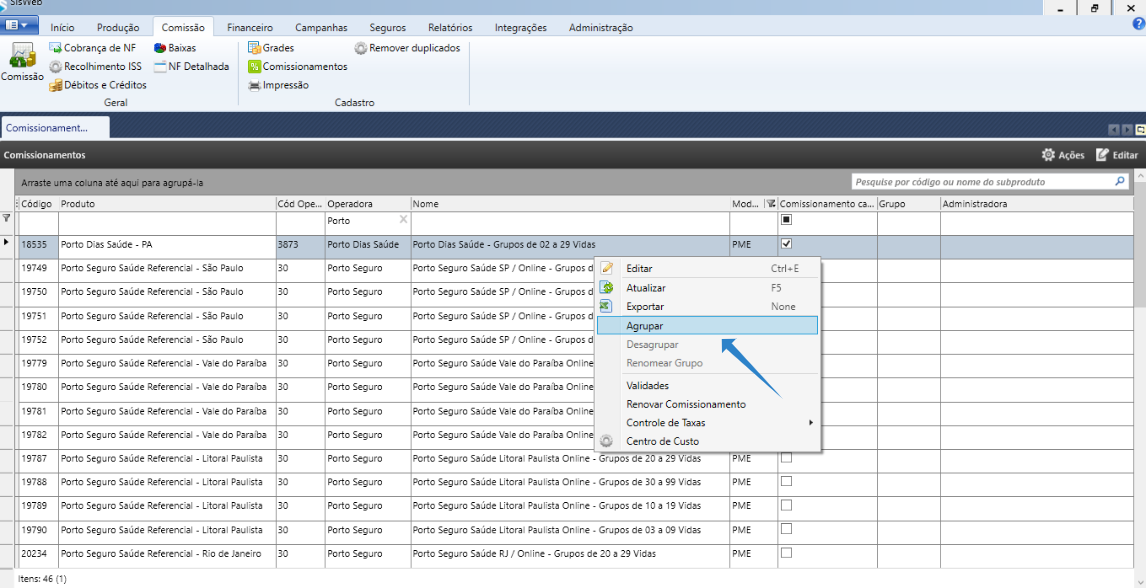Open the blue help icon
1146x588 pixels.
coord(1138,23)
